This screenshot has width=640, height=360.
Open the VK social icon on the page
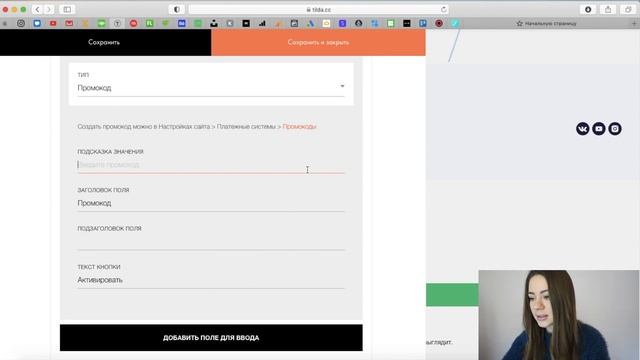[x=582, y=129]
